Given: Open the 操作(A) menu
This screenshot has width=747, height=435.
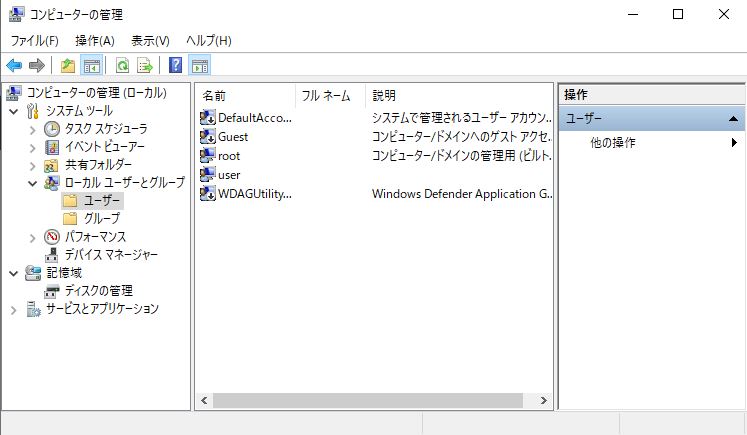Looking at the screenshot, I should (x=95, y=40).
